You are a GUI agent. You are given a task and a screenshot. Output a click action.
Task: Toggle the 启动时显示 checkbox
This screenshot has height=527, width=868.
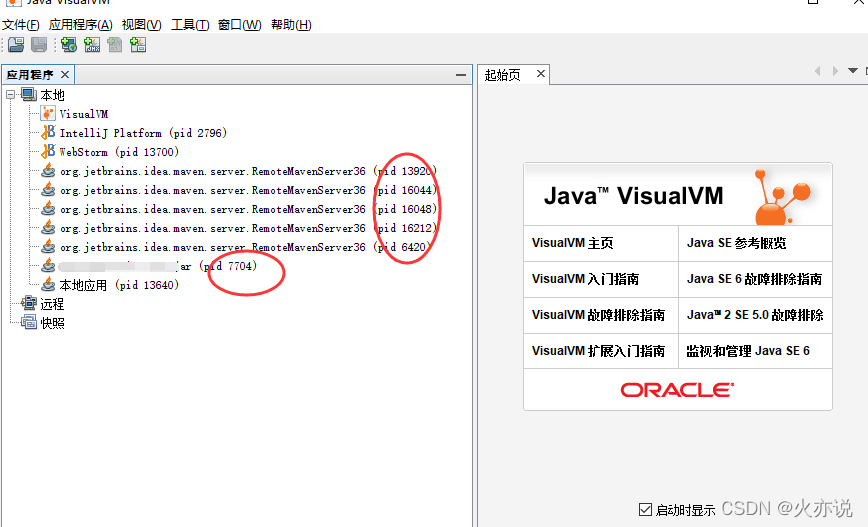click(645, 509)
